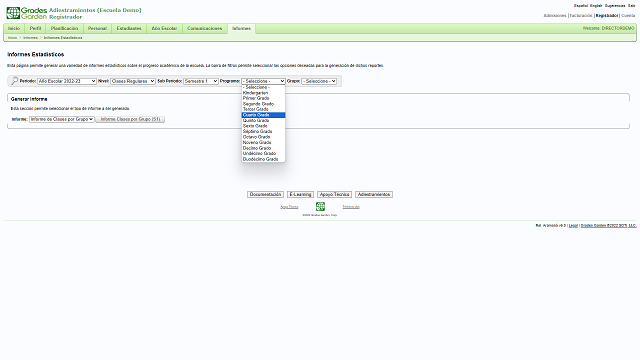The image size is (640, 360).
Task: Open the Informe type dropdown
Action: [62, 119]
